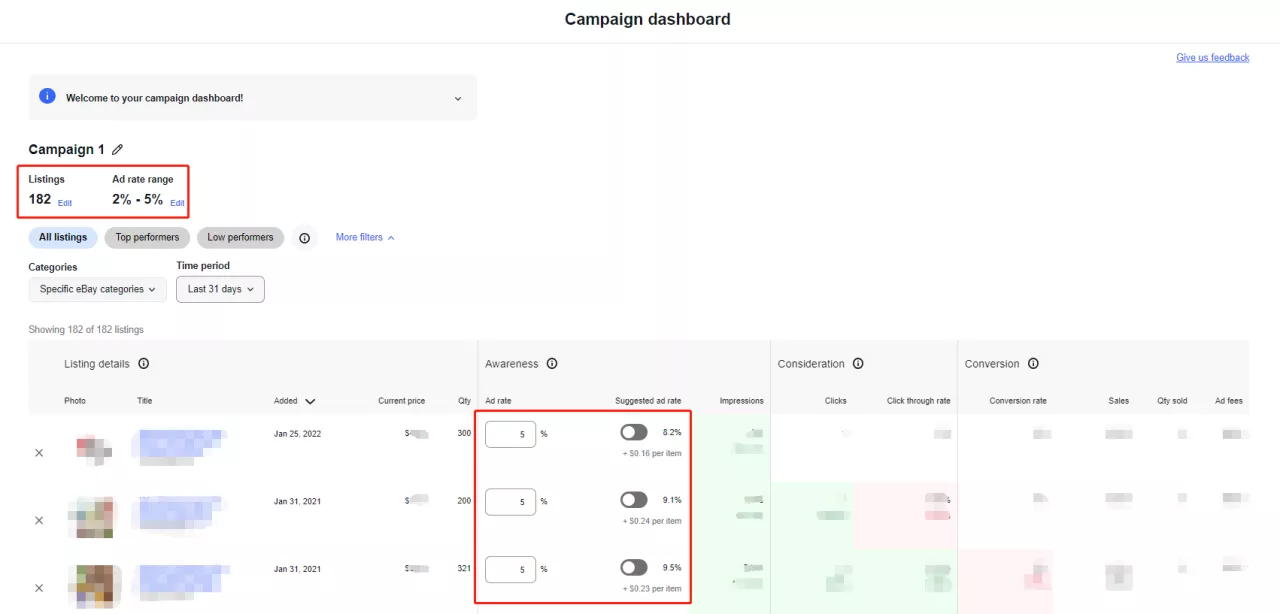Click info icon beside Low performers filter

[305, 238]
